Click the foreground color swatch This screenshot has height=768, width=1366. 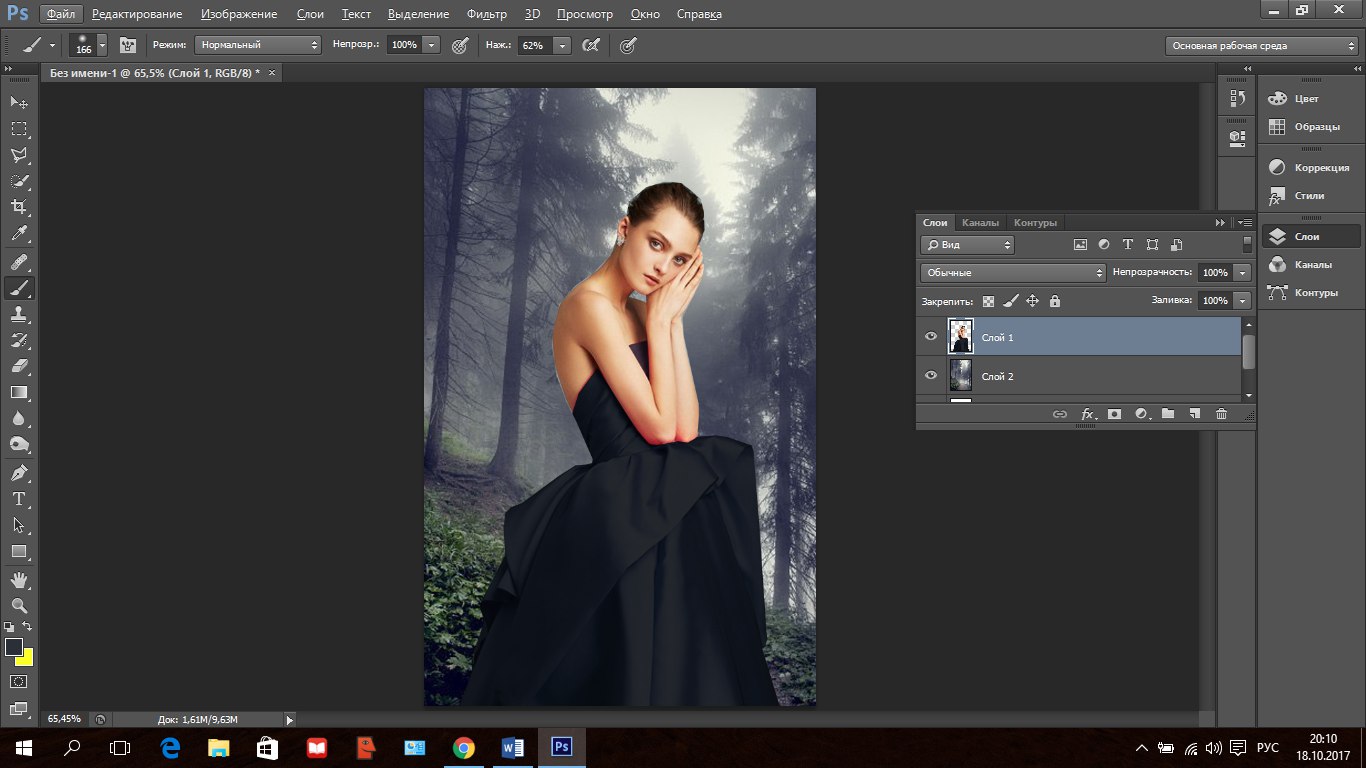point(13,647)
